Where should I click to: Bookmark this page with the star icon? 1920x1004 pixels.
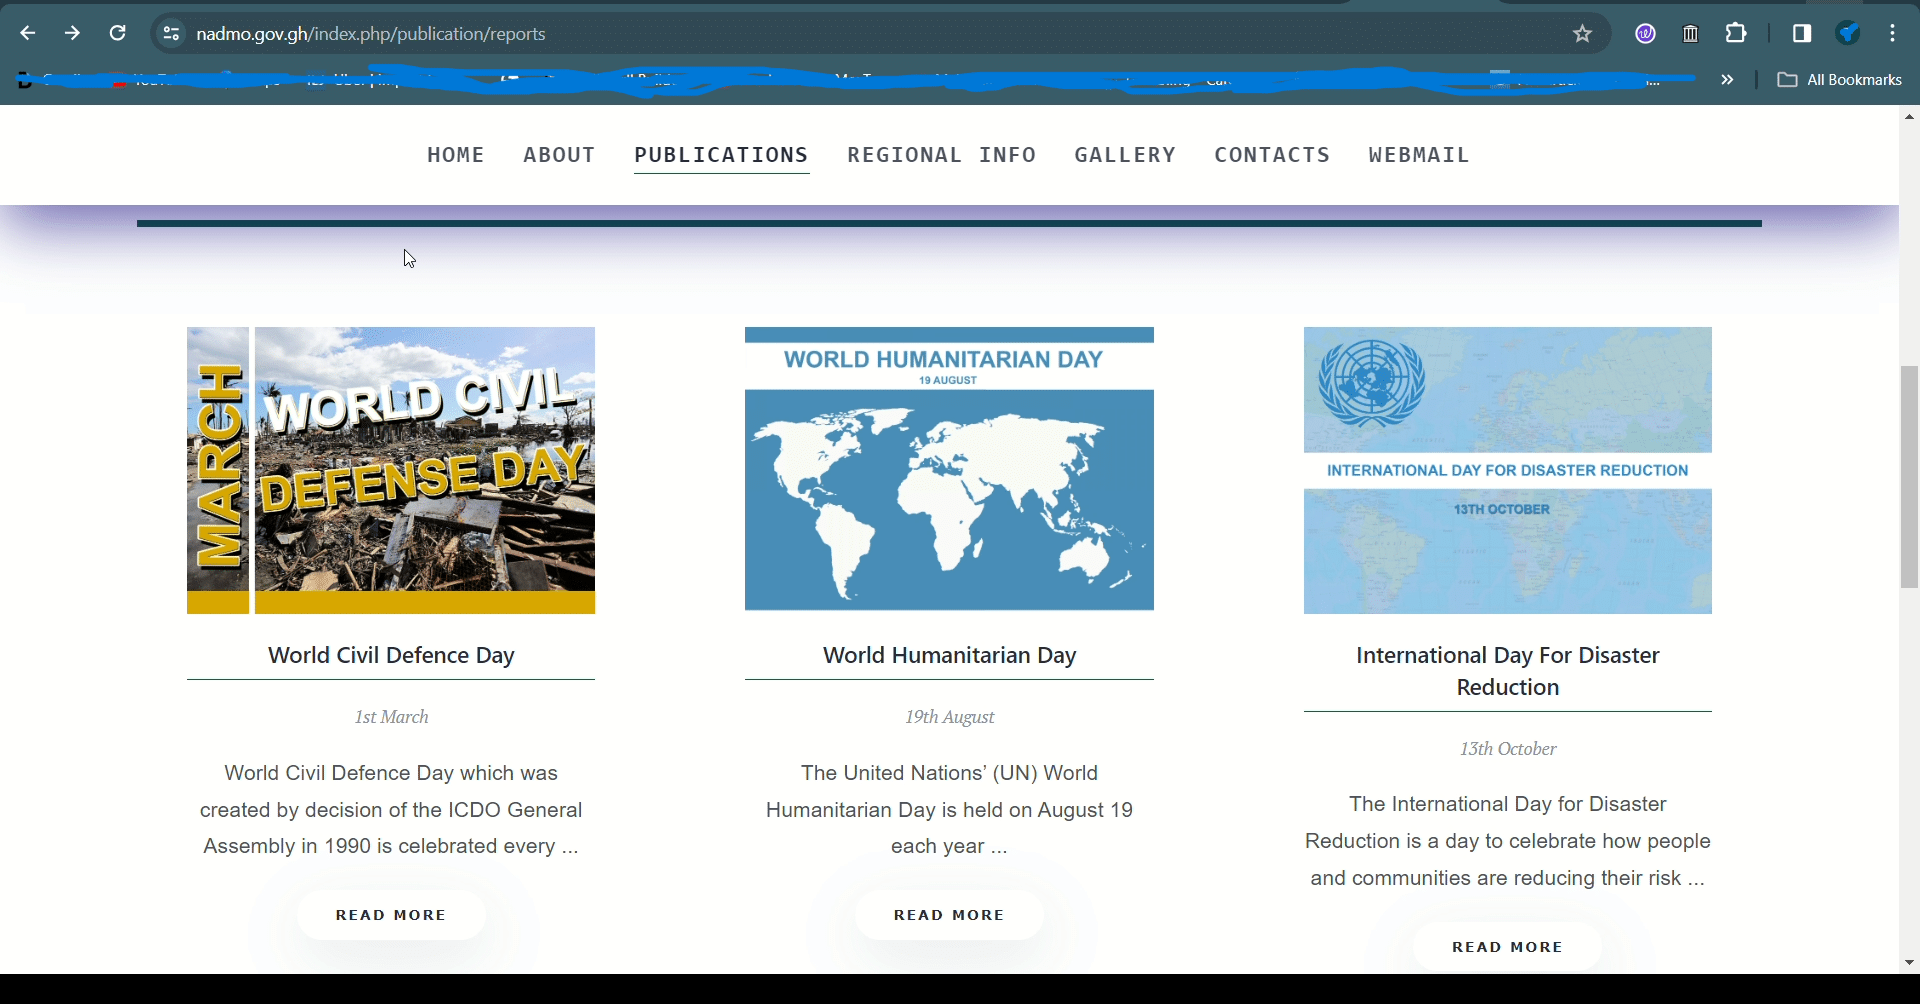1582,34
